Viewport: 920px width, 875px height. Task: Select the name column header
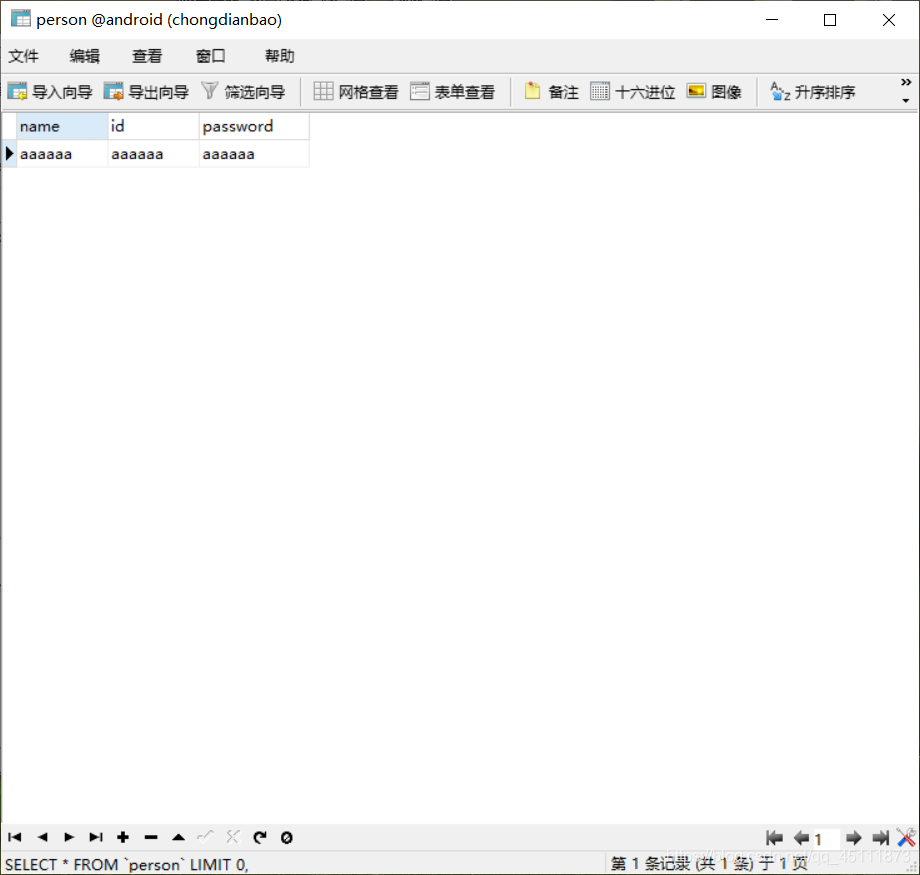coord(62,126)
